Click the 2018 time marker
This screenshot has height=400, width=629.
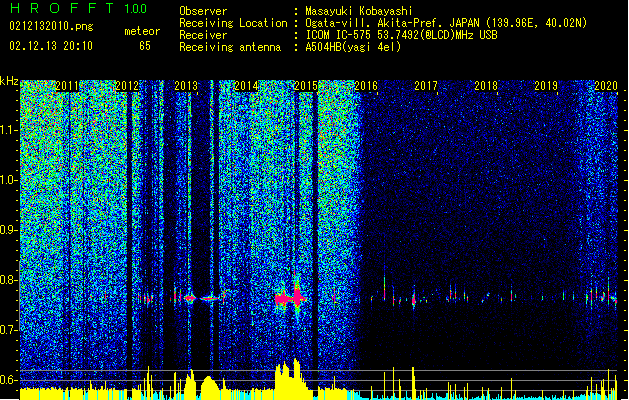coord(486,86)
